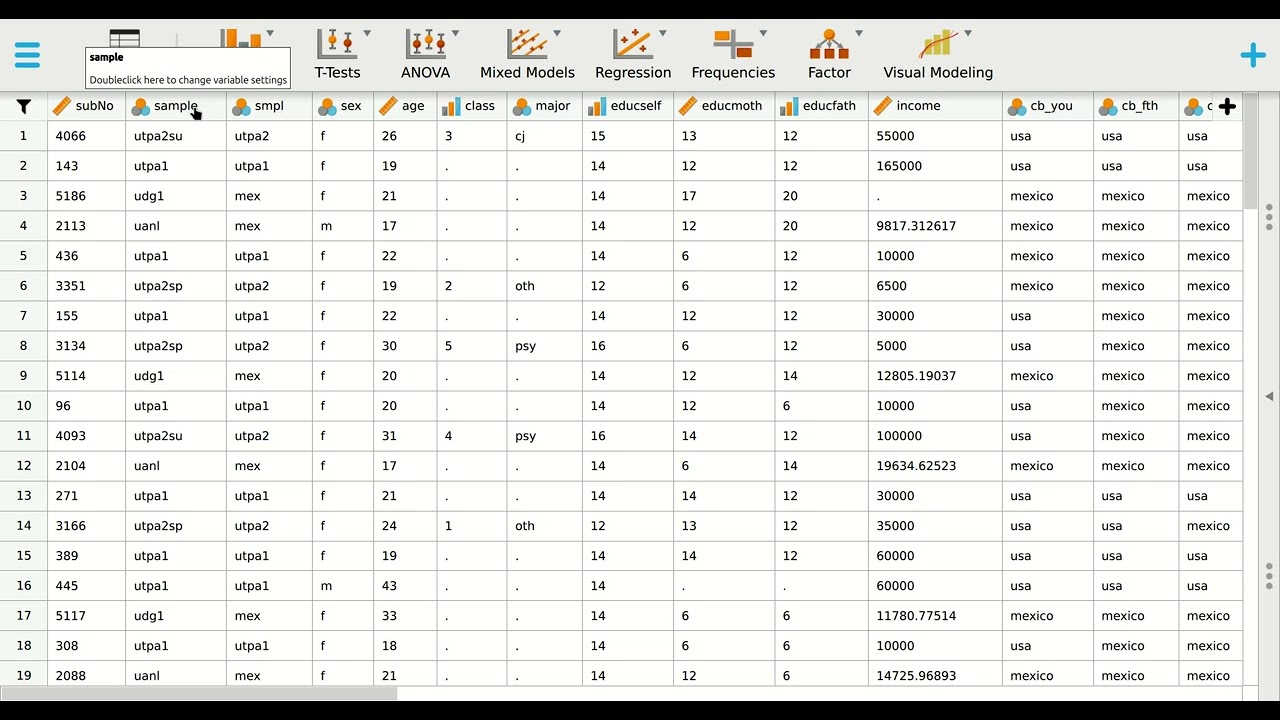Click income value '12805.19037'
Image resolution: width=1280 pixels, height=720 pixels.
(935, 376)
